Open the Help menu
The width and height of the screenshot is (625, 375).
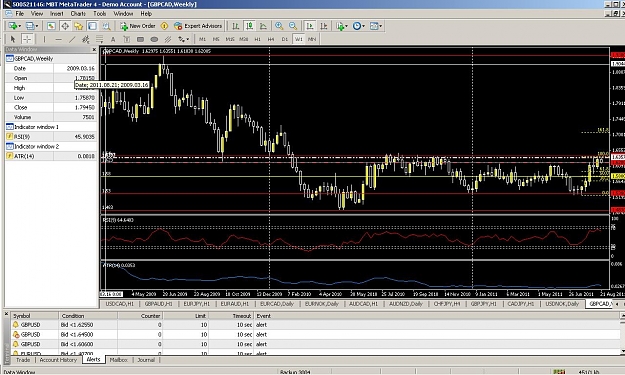[146, 14]
